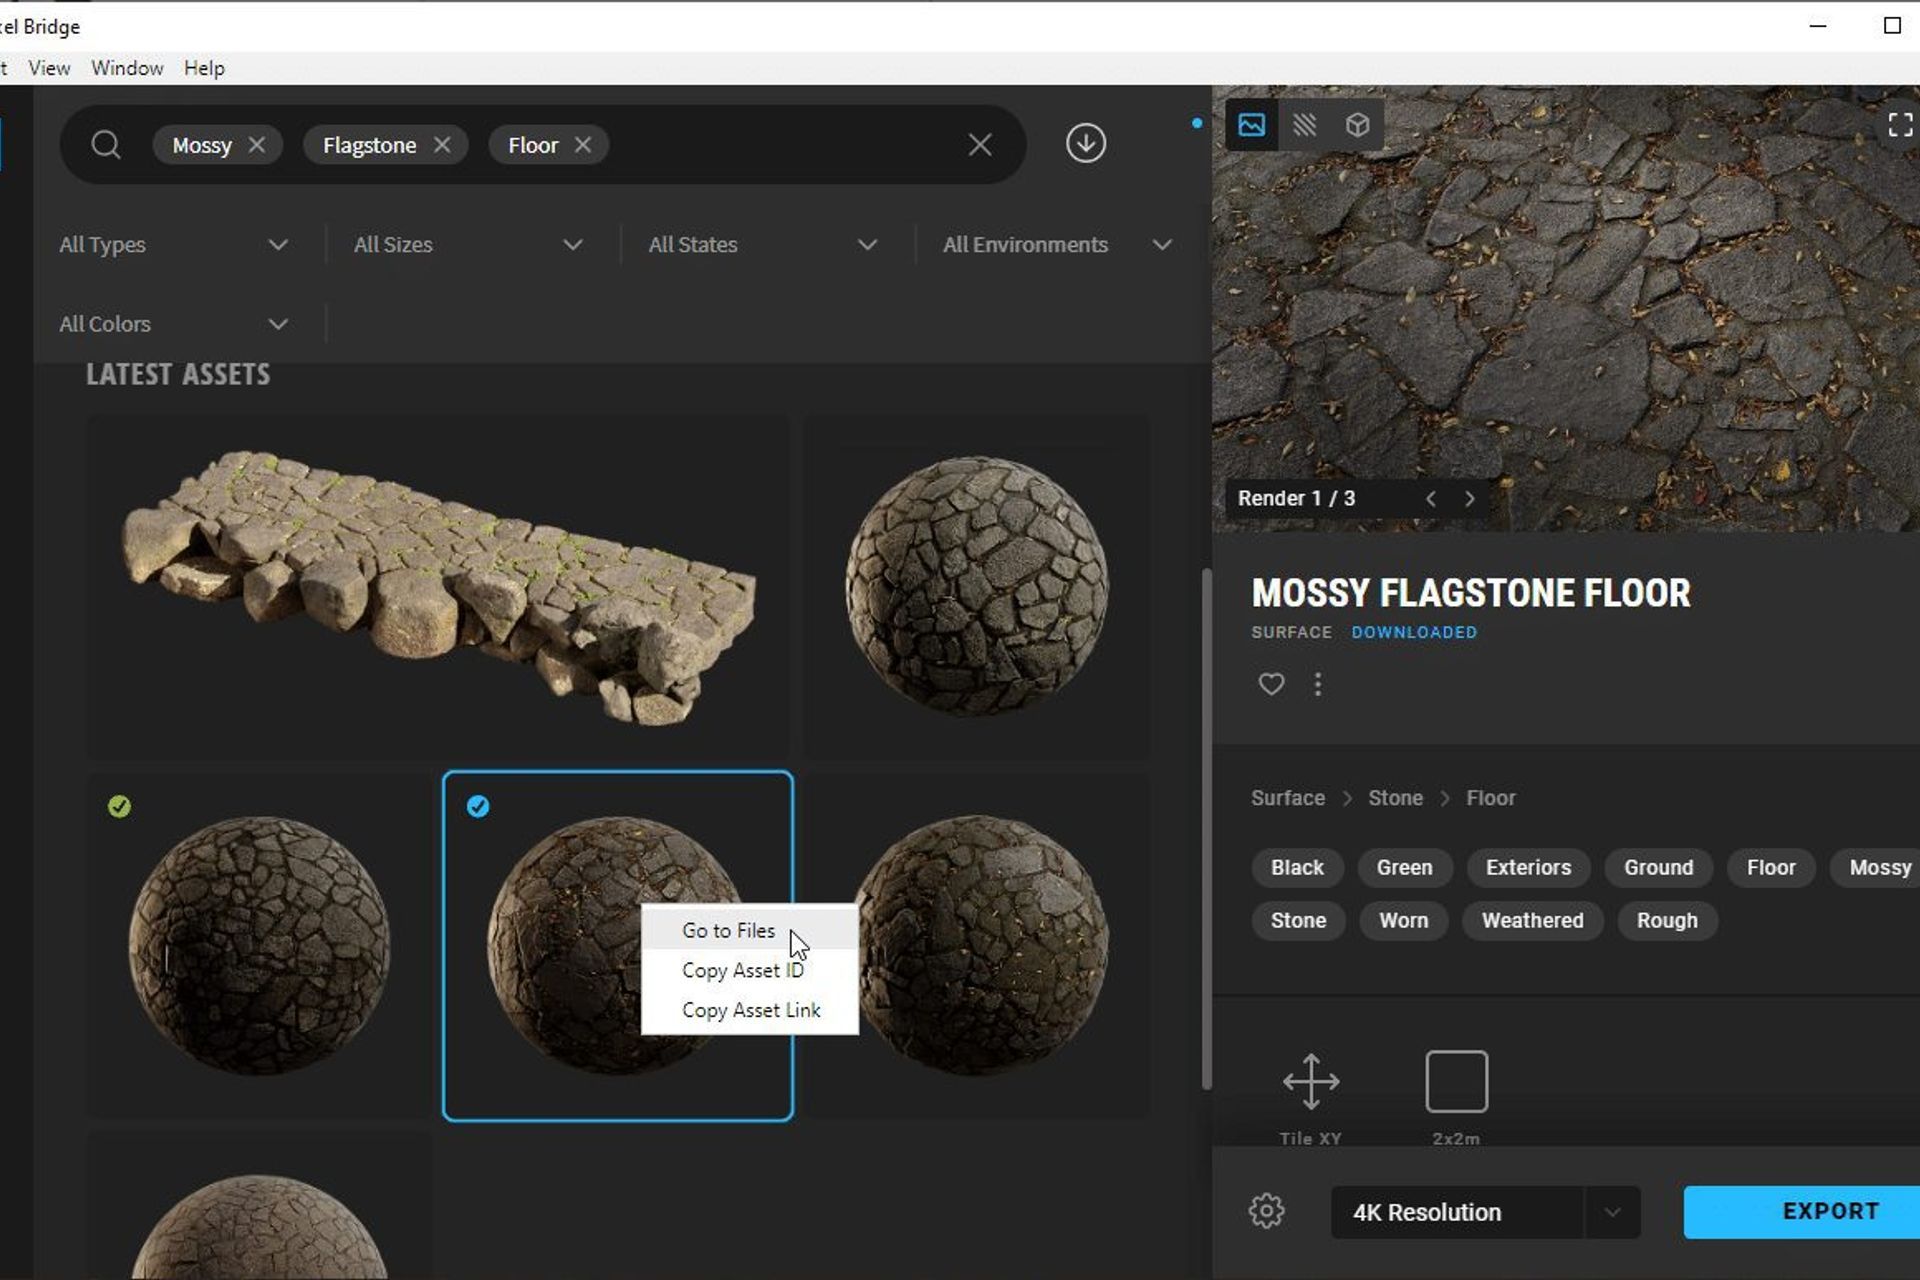Image resolution: width=1920 pixels, height=1280 pixels.
Task: Deselect the blue checkmark on the selected asset
Action: point(478,806)
